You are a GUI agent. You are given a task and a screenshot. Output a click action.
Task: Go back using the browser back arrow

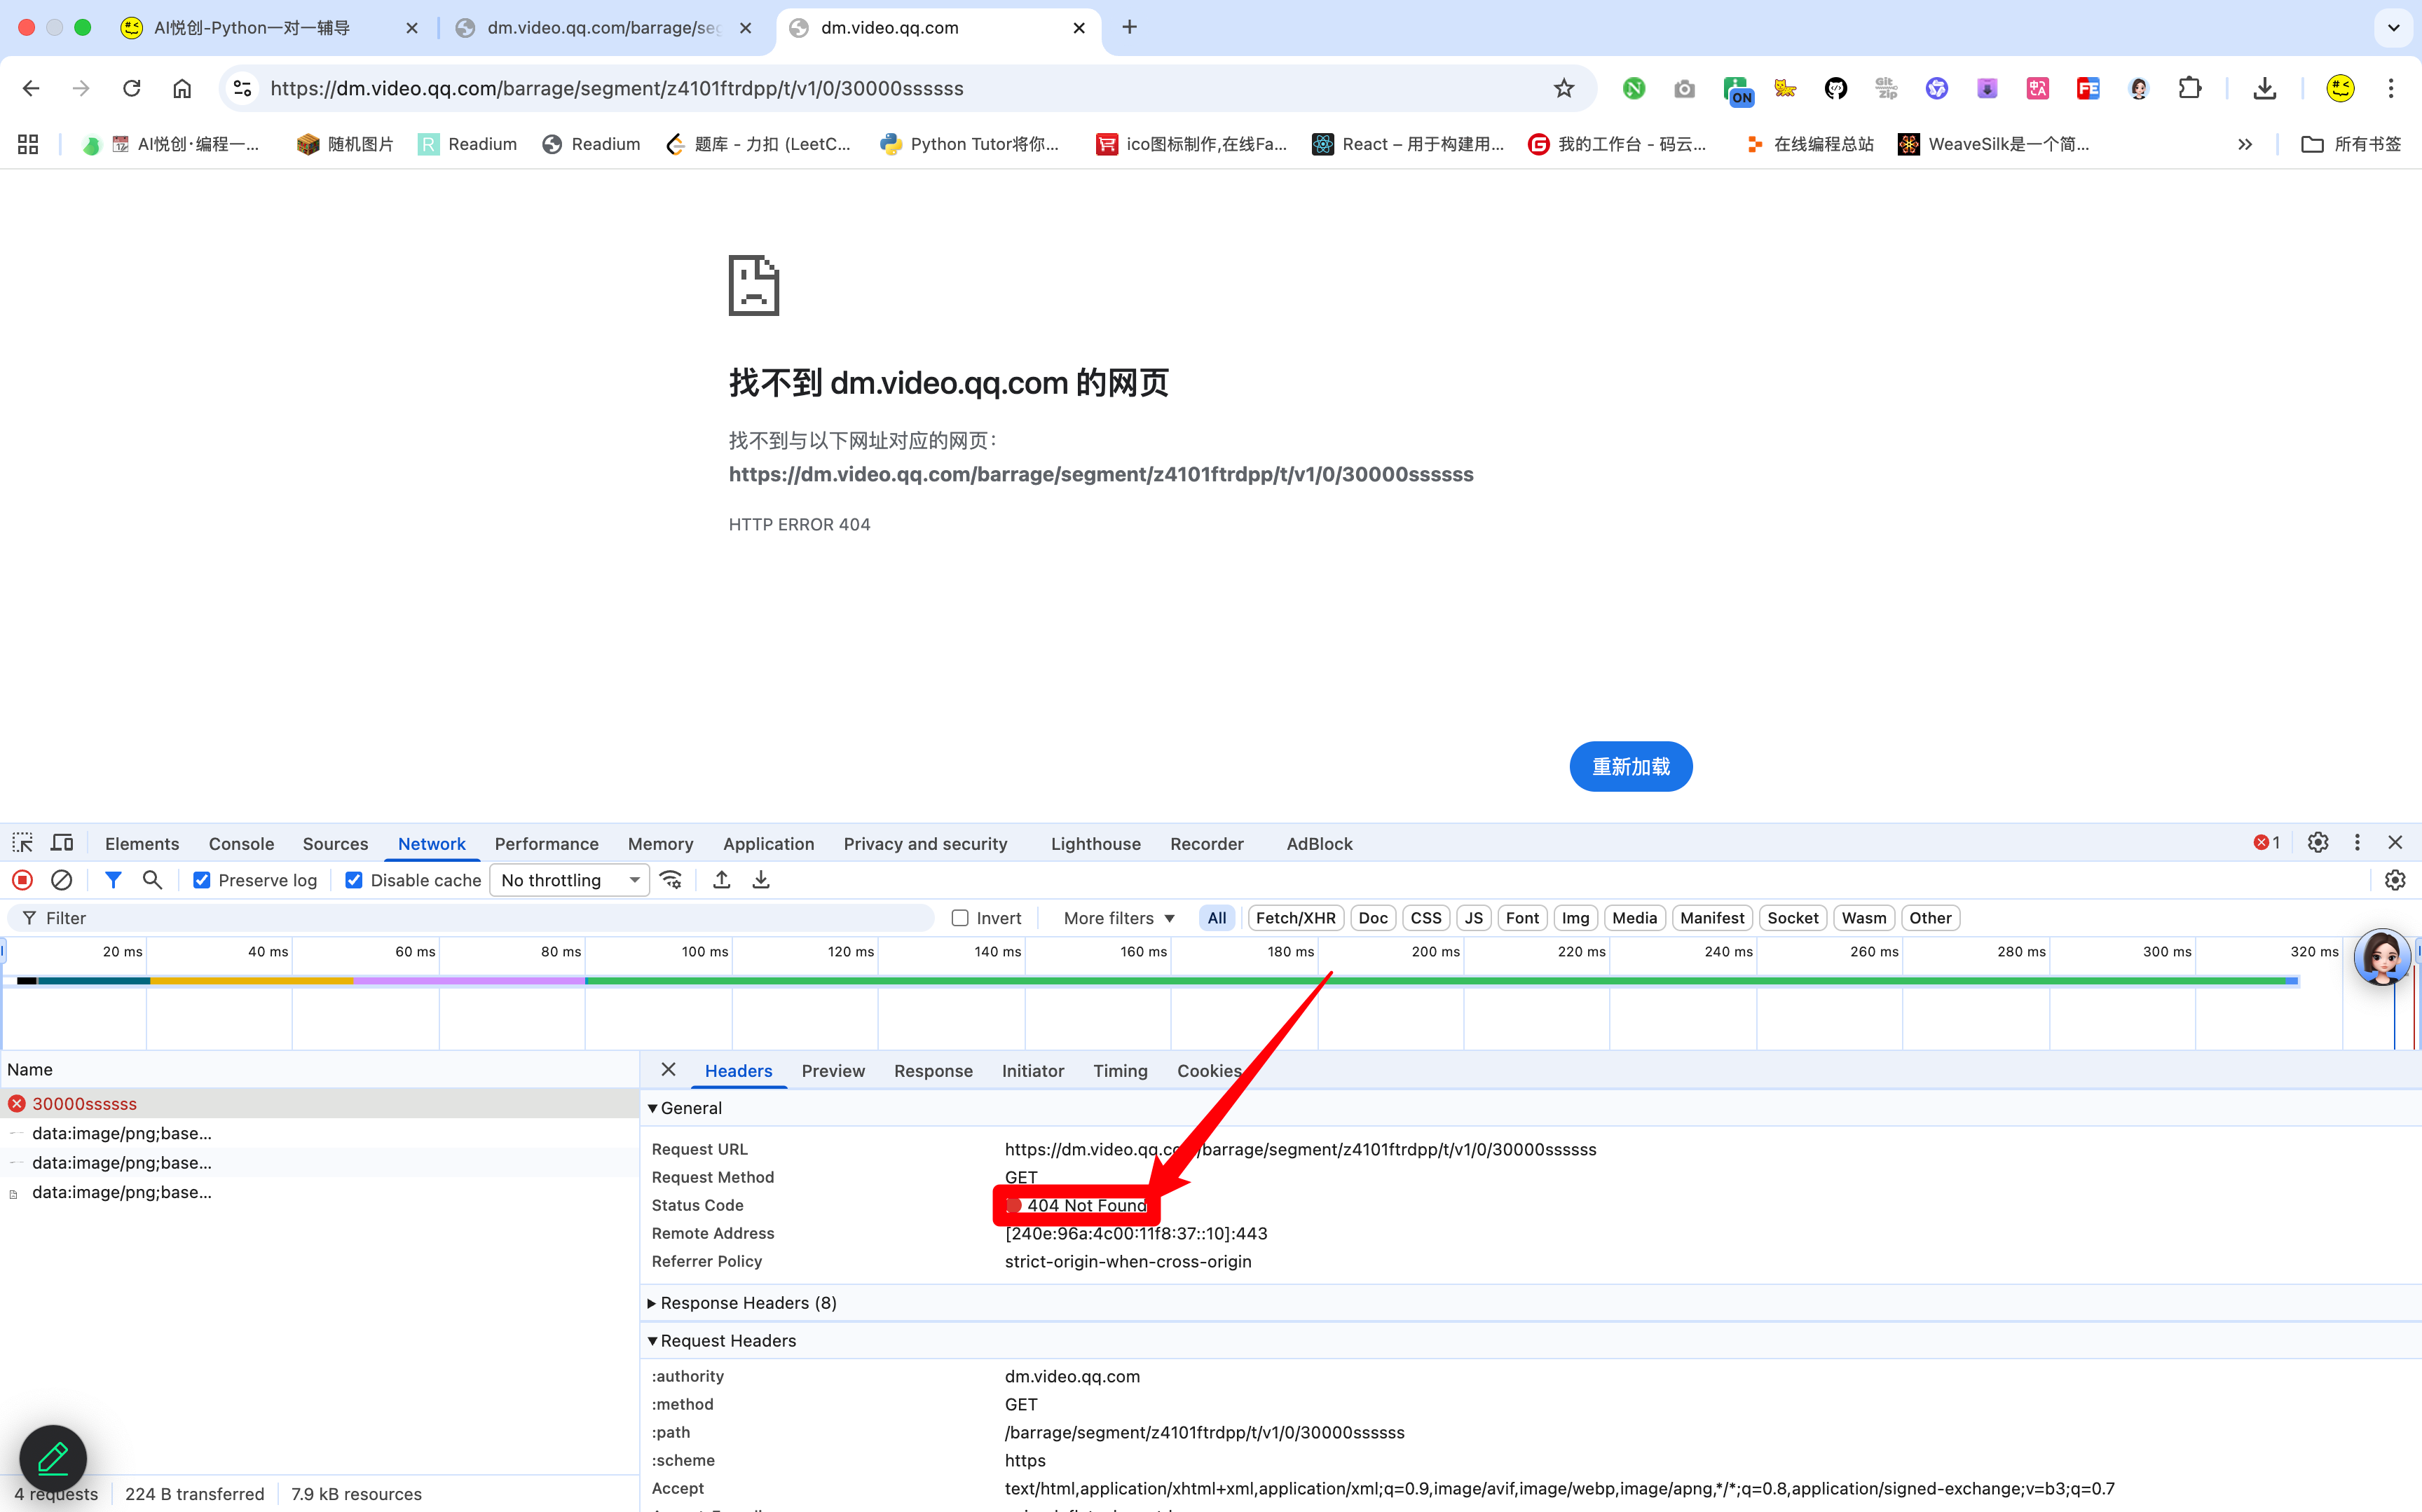[31, 88]
